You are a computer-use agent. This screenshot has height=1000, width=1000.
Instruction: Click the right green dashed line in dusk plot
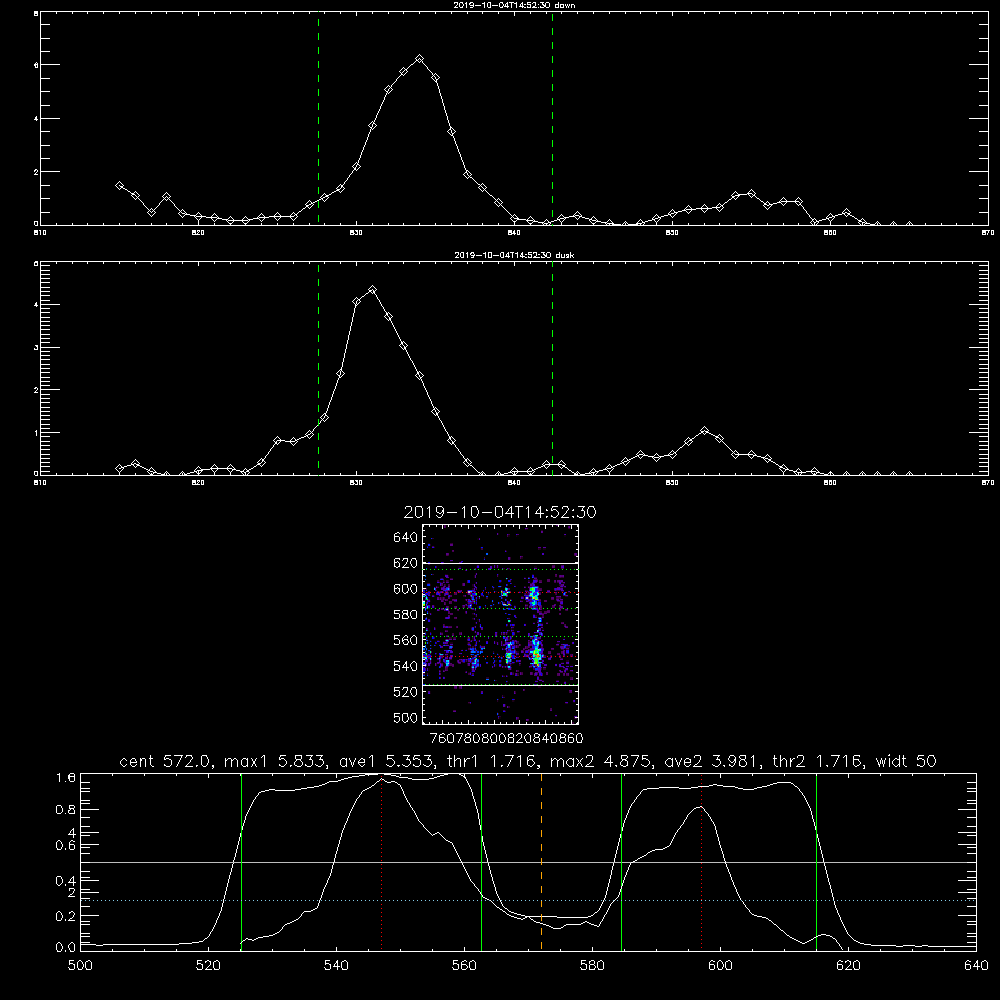(552, 368)
